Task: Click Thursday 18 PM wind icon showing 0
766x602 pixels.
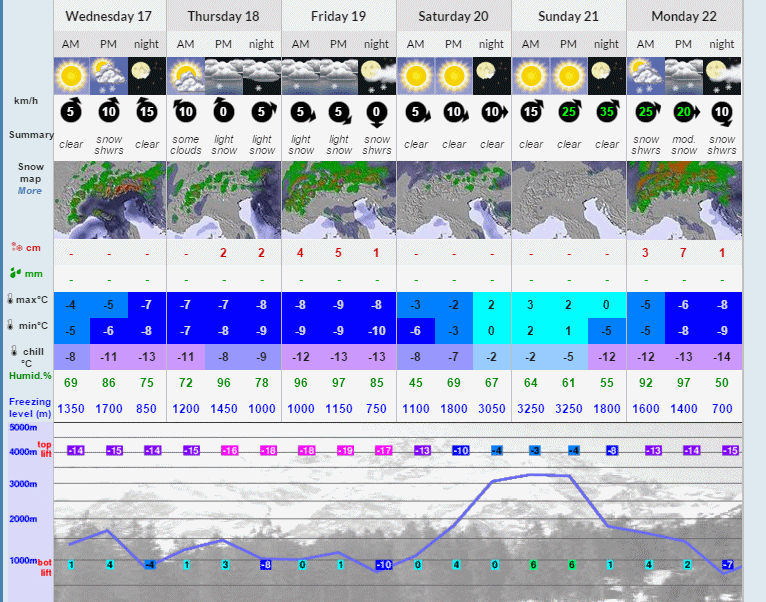Action: point(223,111)
